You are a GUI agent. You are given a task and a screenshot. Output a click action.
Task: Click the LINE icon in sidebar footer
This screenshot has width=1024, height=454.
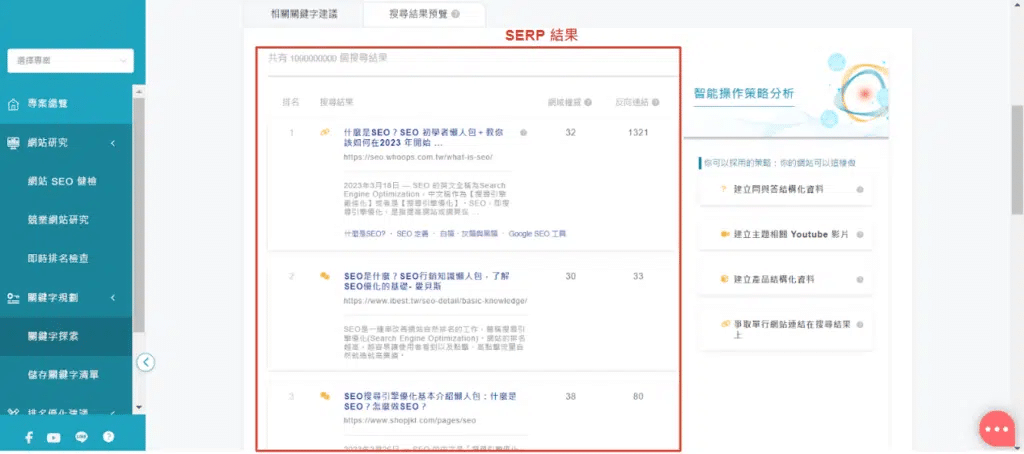[81, 437]
